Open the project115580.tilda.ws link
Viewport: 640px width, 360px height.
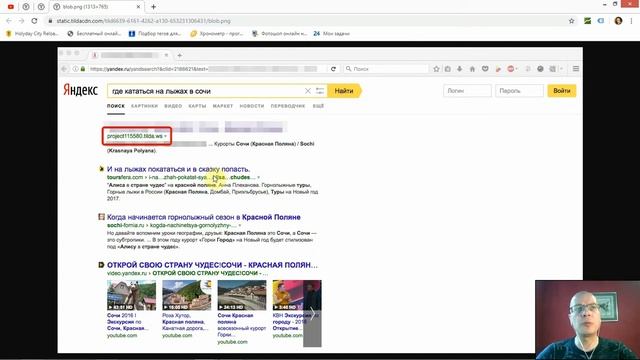point(135,136)
